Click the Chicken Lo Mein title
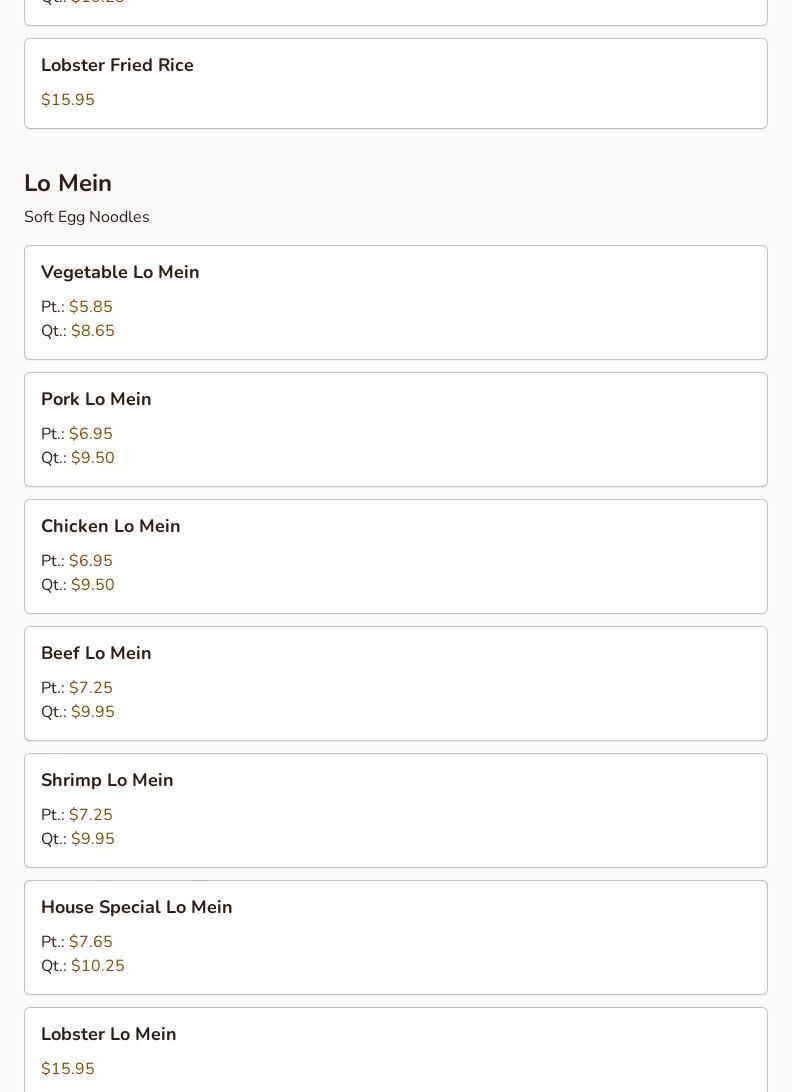Viewport: 792px width, 1092px height. (x=110, y=526)
